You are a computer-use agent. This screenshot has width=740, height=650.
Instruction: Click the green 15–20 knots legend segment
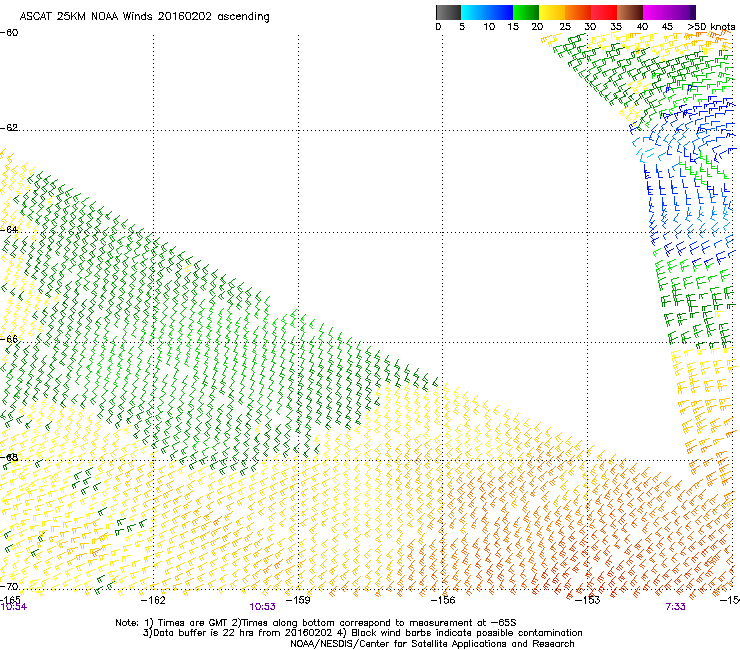coord(526,12)
